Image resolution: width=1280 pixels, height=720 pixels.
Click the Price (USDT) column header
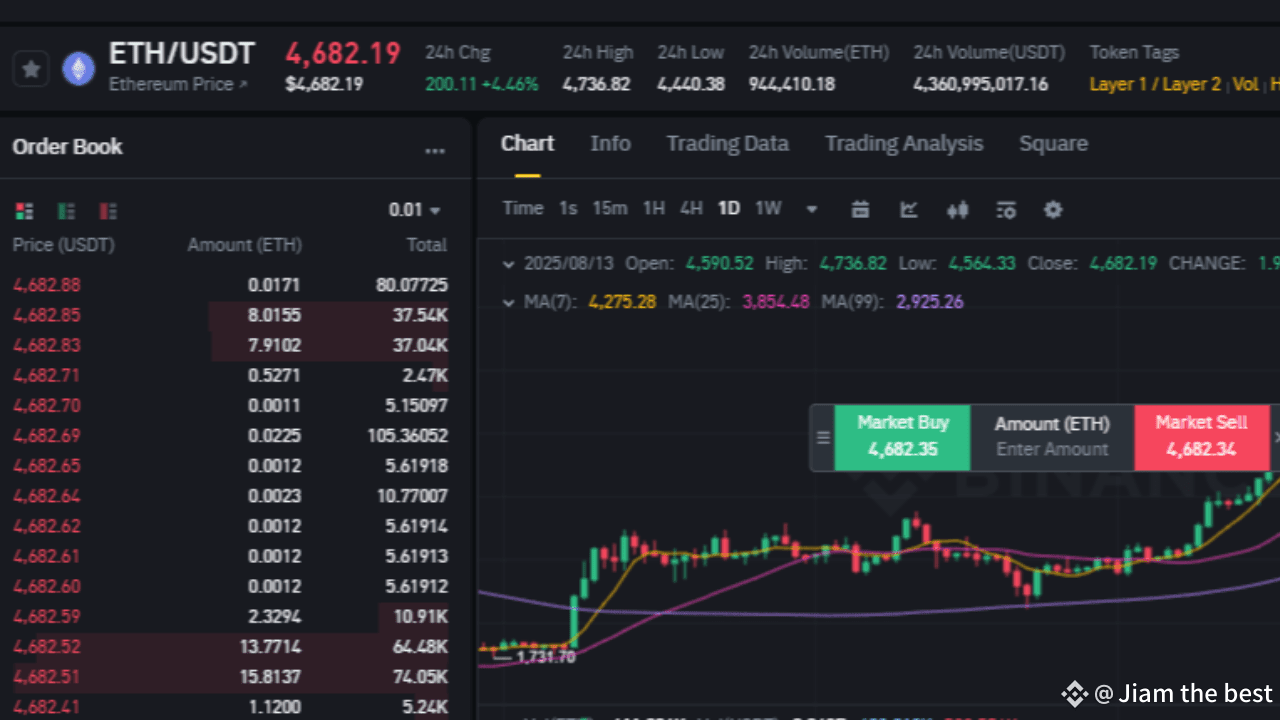(63, 245)
